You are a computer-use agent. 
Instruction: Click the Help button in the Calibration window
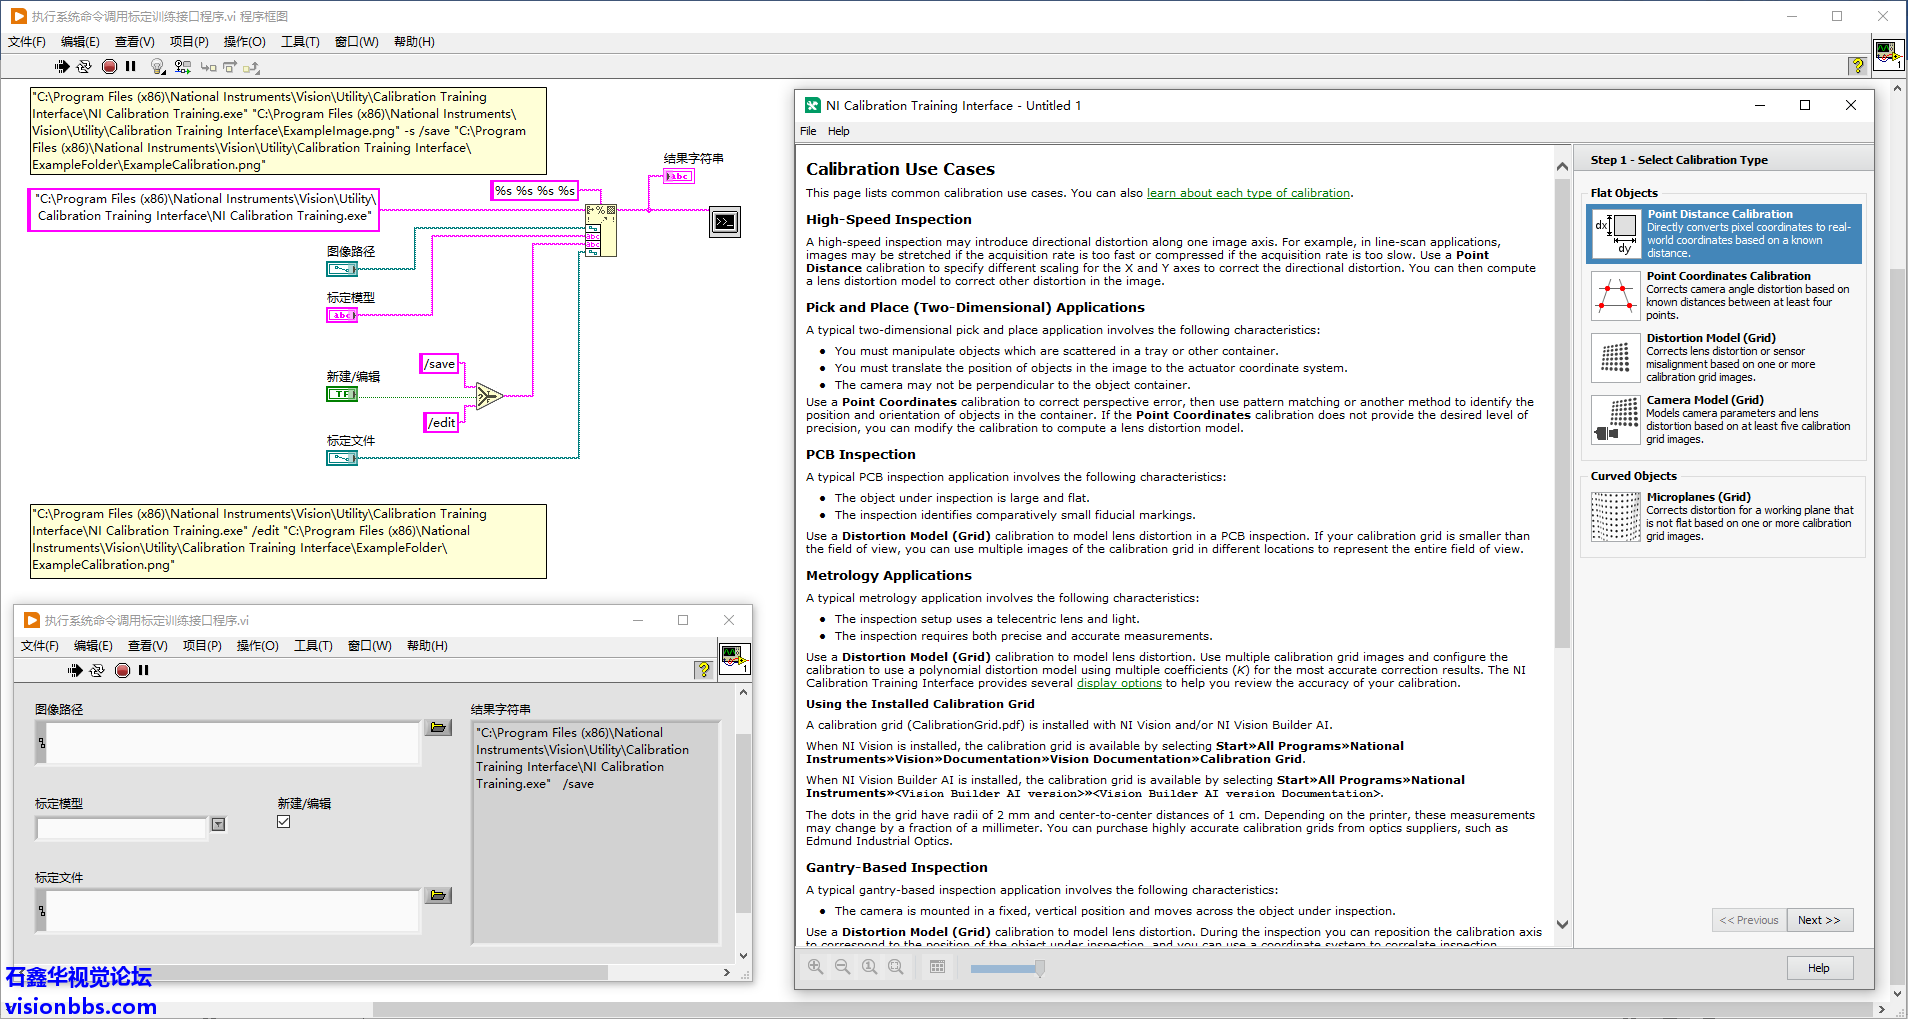1819,968
